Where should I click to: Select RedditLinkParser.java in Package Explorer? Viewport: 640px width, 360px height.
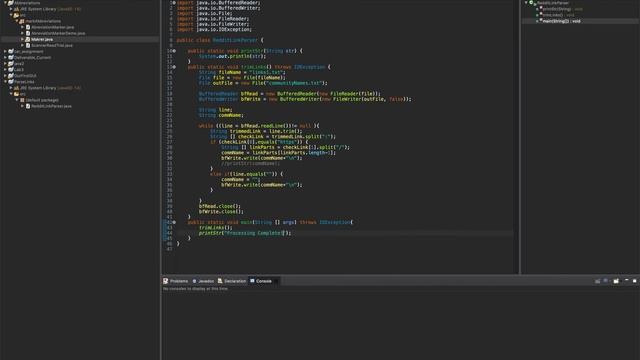pyautogui.click(x=51, y=106)
